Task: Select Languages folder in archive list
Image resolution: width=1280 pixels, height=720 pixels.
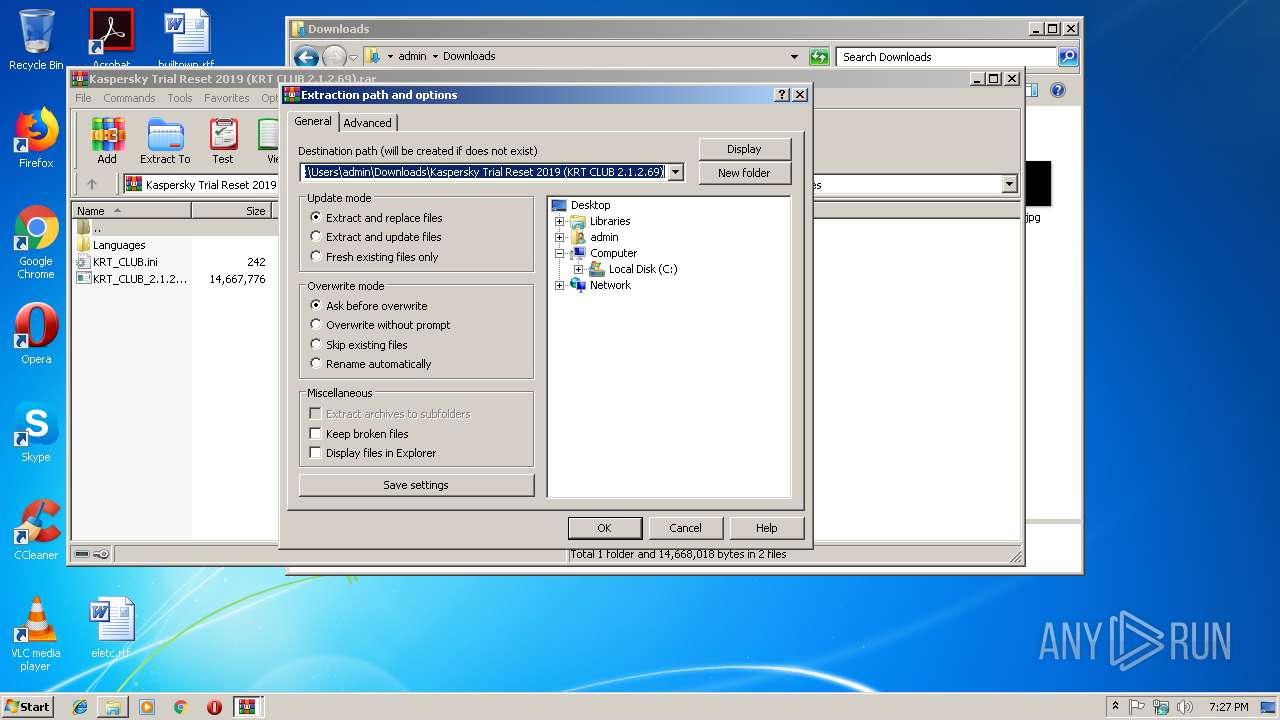Action: coord(118,245)
